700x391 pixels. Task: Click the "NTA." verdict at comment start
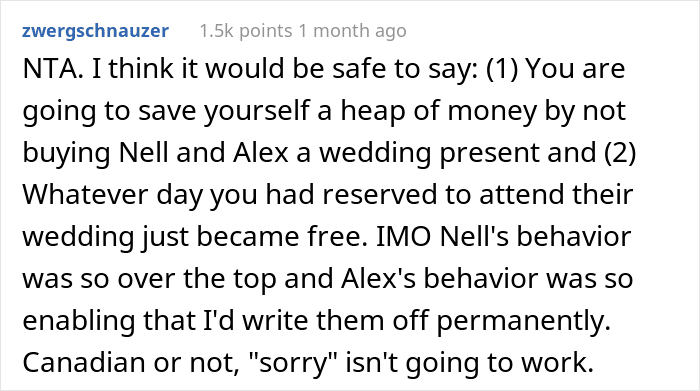(x=53, y=69)
